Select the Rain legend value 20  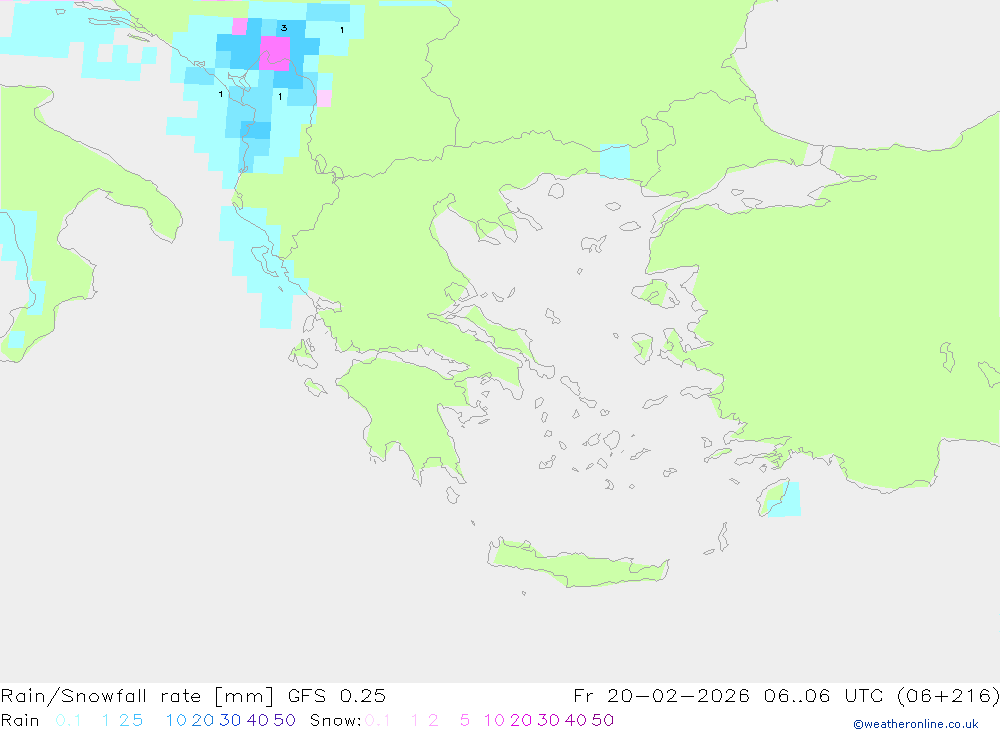coord(203,720)
